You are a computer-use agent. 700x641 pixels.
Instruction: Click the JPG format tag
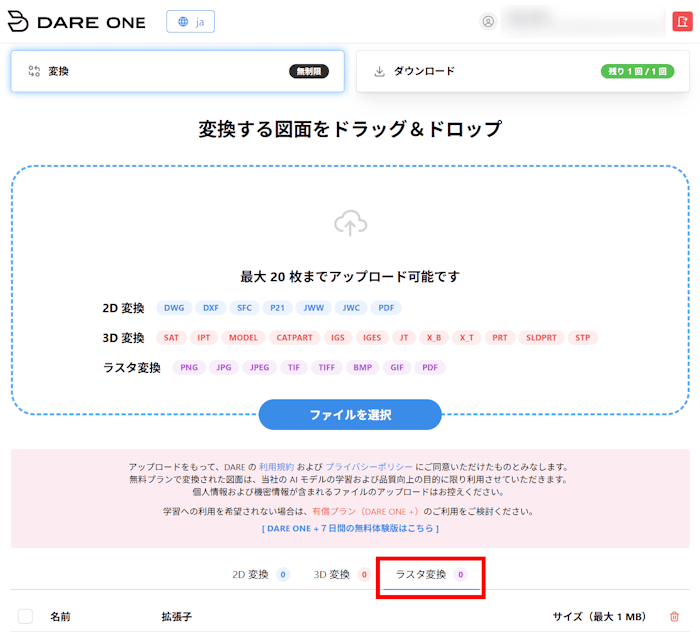tap(224, 367)
